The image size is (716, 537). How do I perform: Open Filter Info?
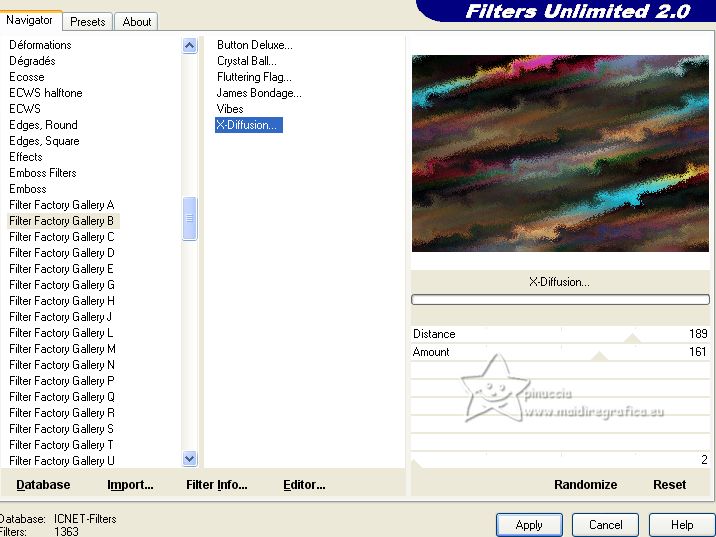[216, 484]
